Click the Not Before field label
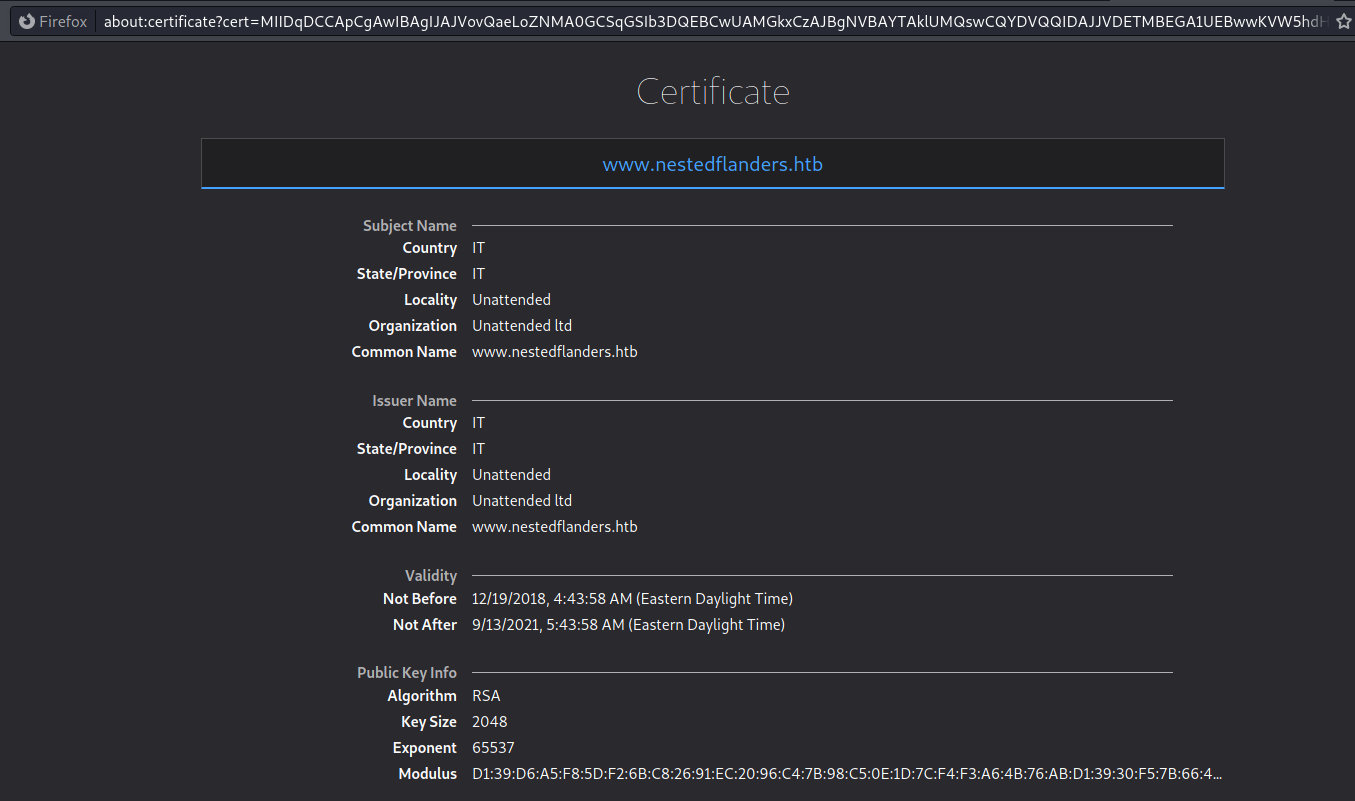Screen dimensions: 1355x801 point(420,599)
